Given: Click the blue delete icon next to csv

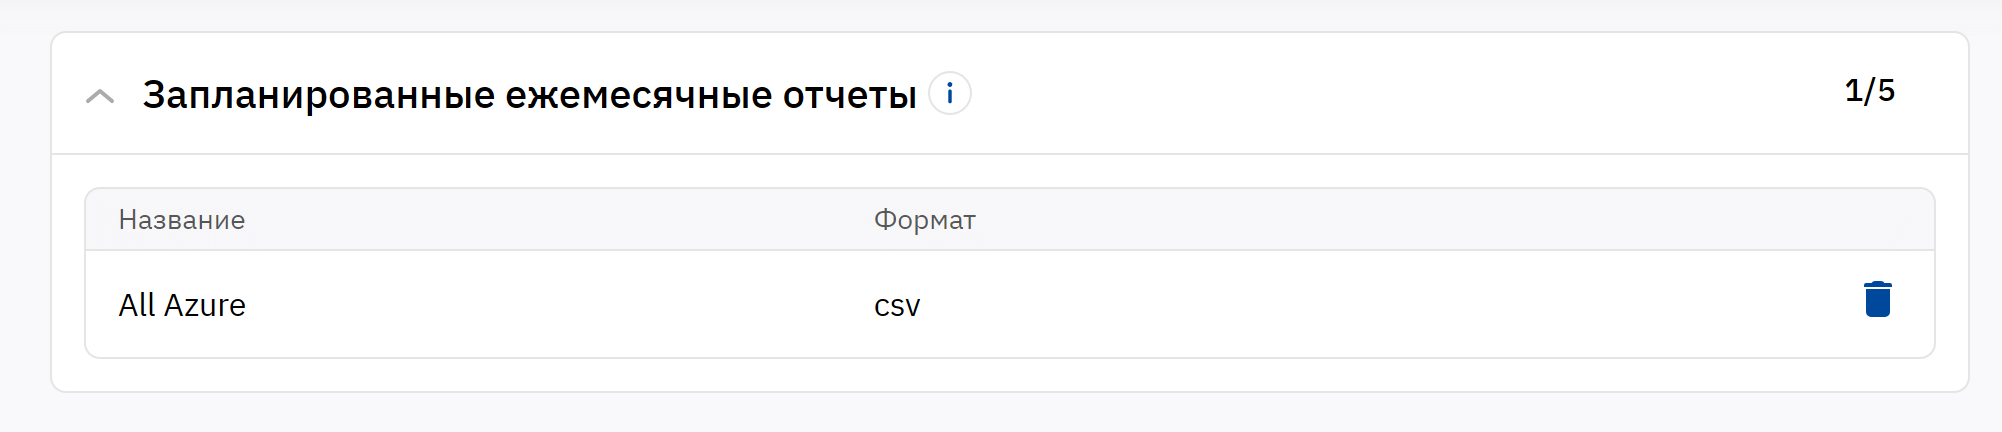Looking at the screenshot, I should click(1877, 300).
